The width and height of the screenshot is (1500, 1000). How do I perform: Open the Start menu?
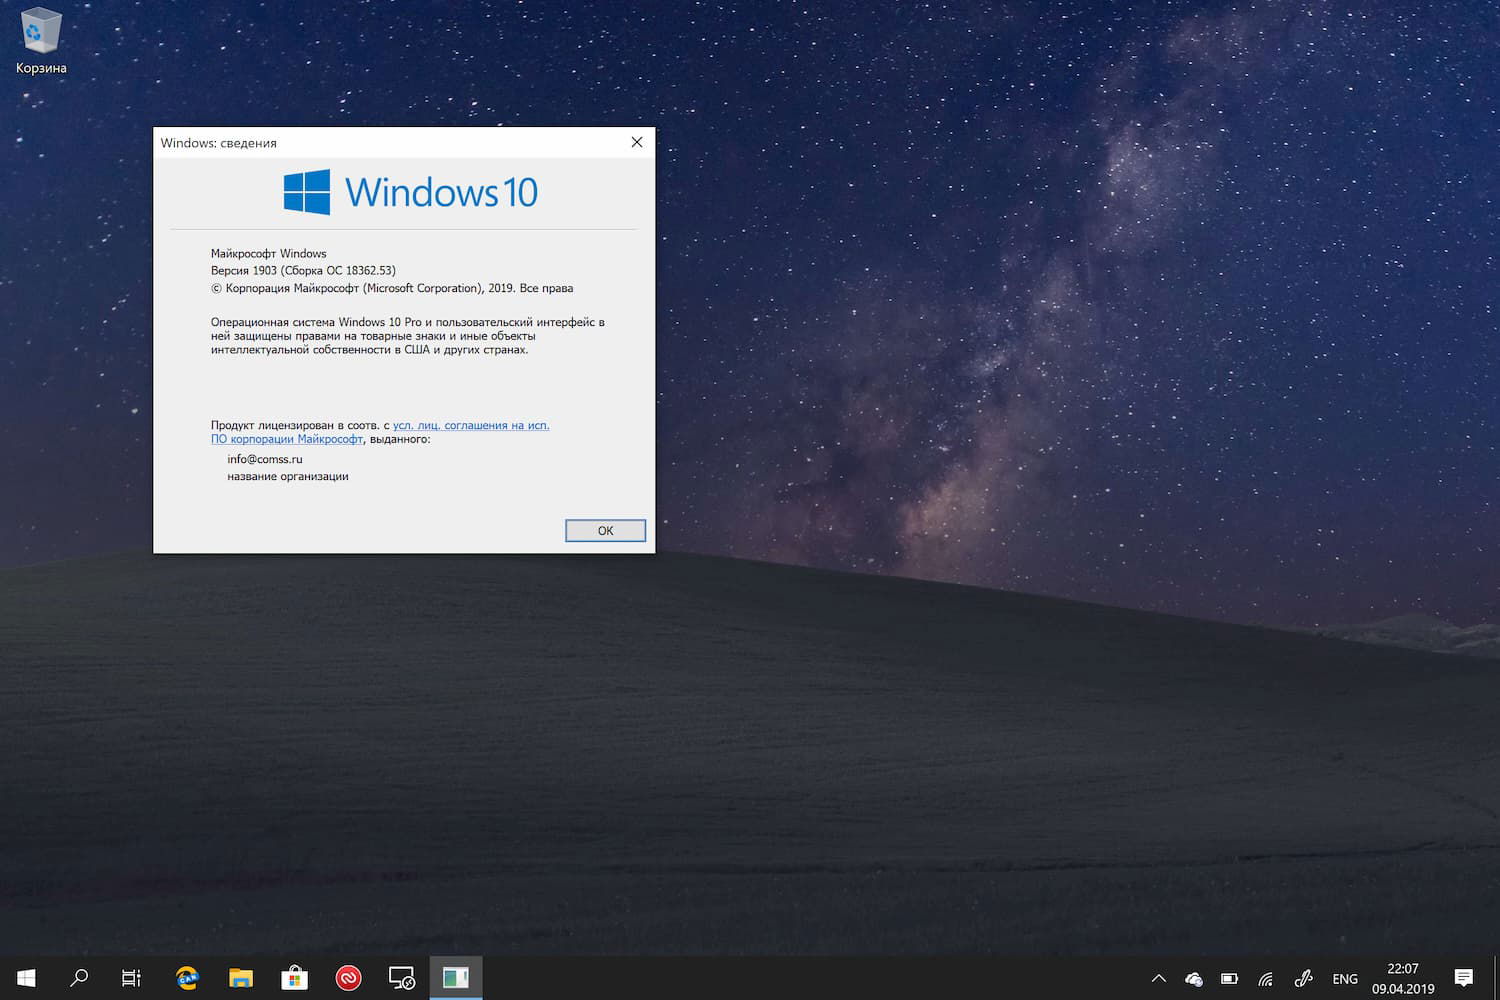tap(26, 978)
